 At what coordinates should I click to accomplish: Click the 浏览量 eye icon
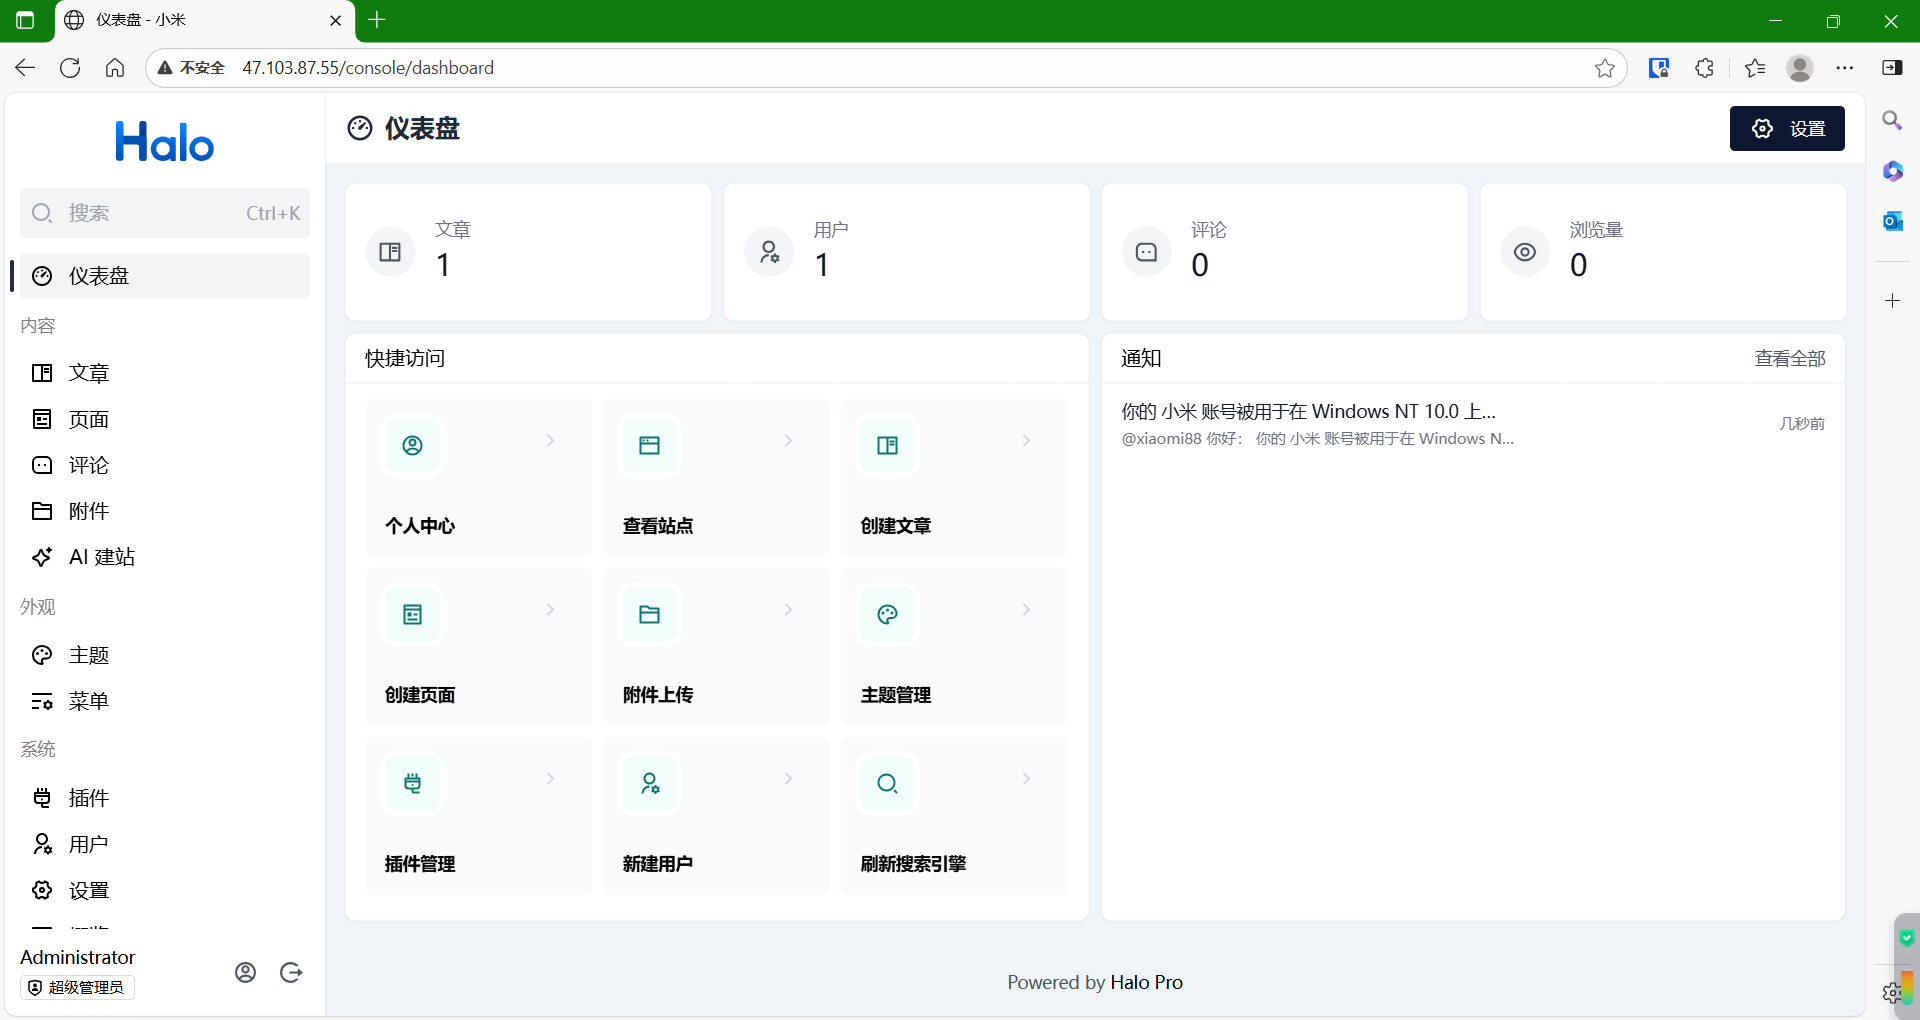click(1525, 252)
